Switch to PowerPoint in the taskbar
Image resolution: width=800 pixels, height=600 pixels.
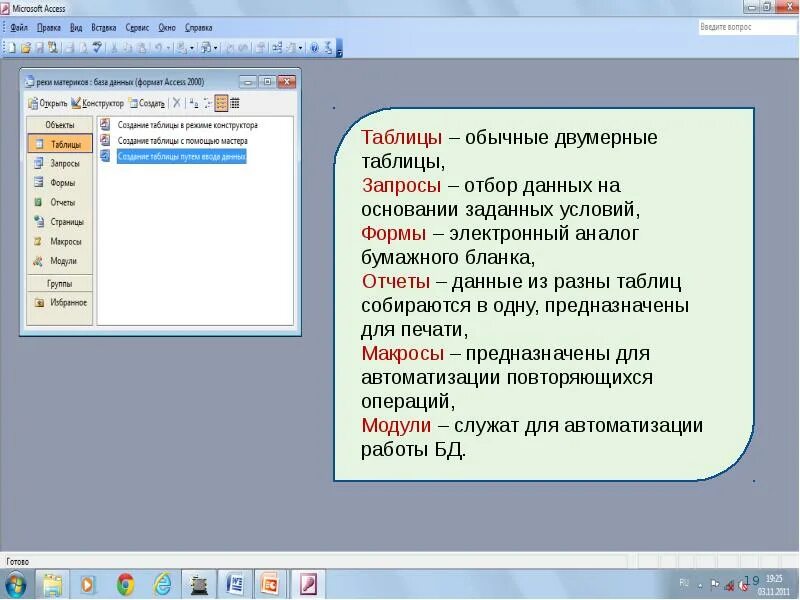269,585
